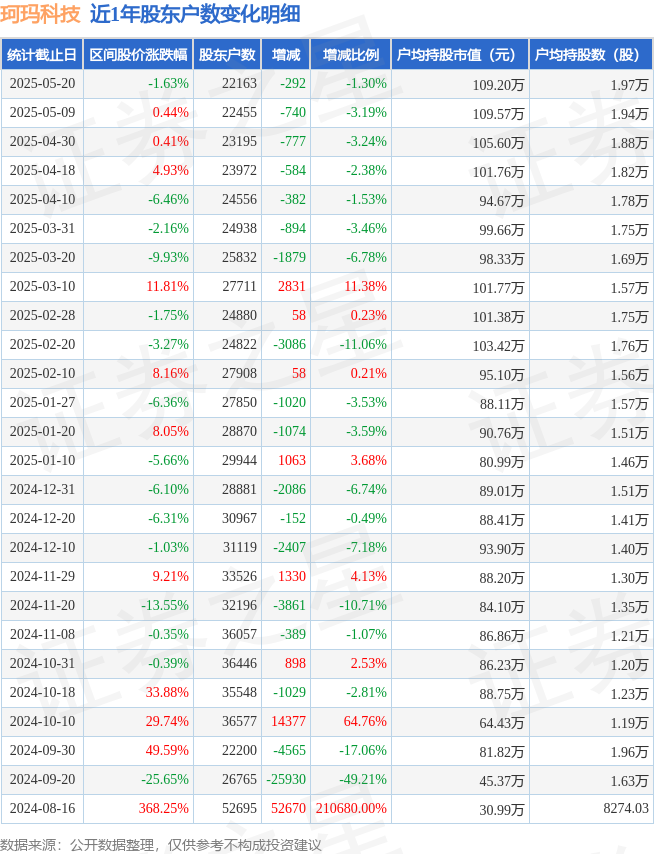654x854 pixels.
Task: Click the 8274.03 average shares cell
Action: coord(591,808)
